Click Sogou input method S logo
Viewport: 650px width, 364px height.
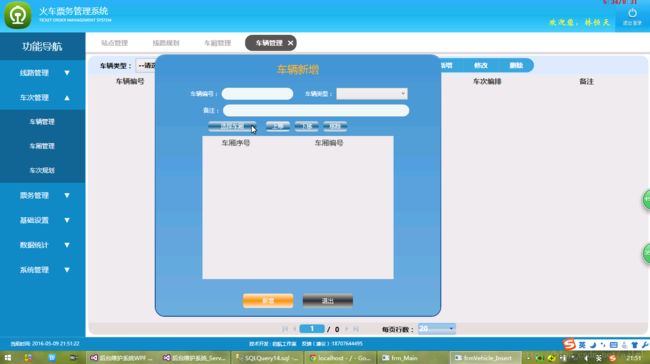pos(569,344)
